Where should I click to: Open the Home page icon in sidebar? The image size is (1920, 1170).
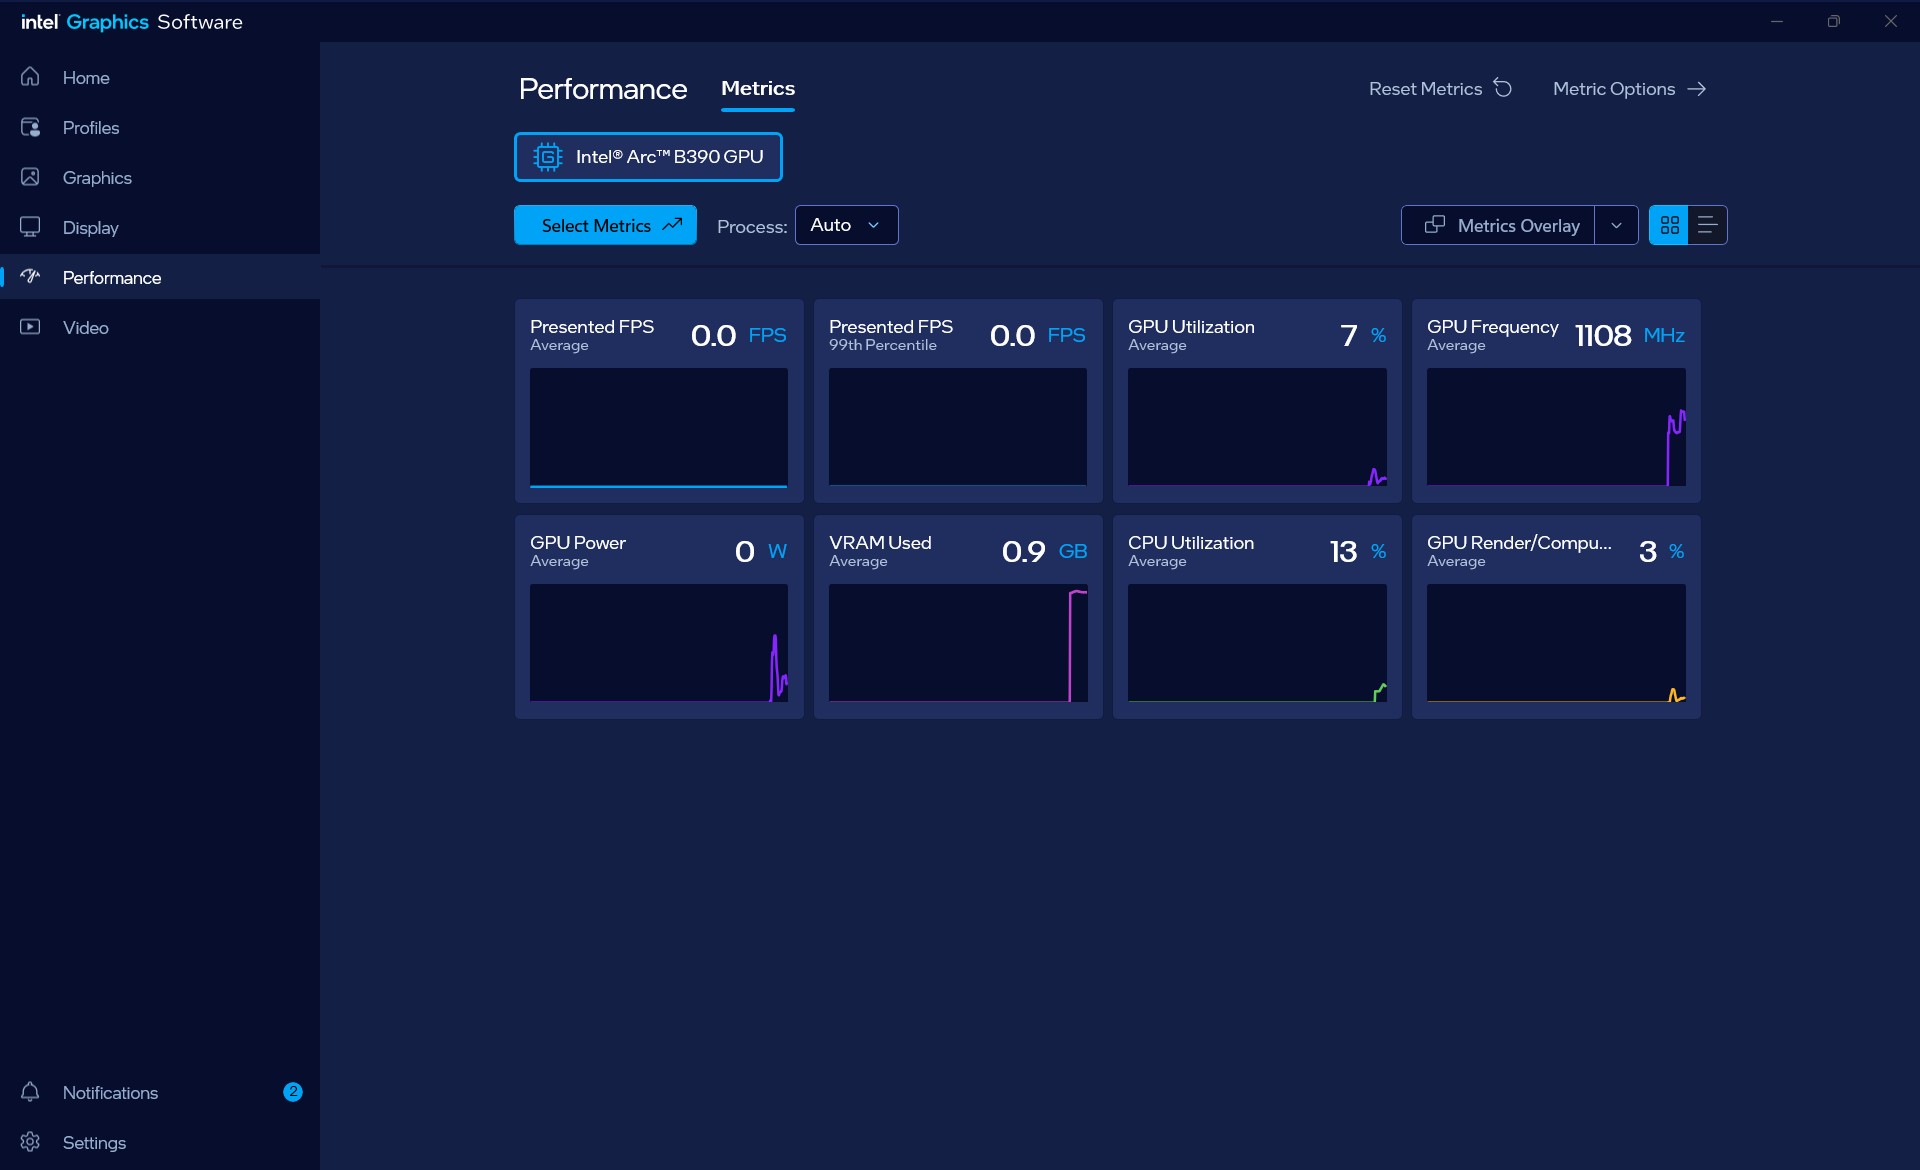point(30,77)
